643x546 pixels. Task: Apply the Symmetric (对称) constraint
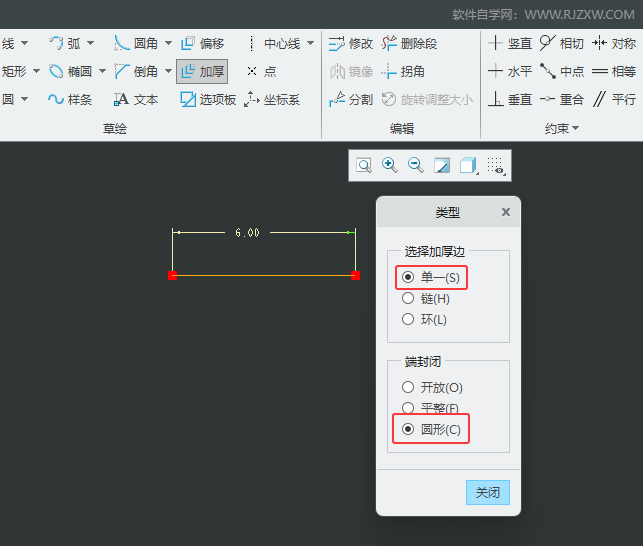[614, 43]
